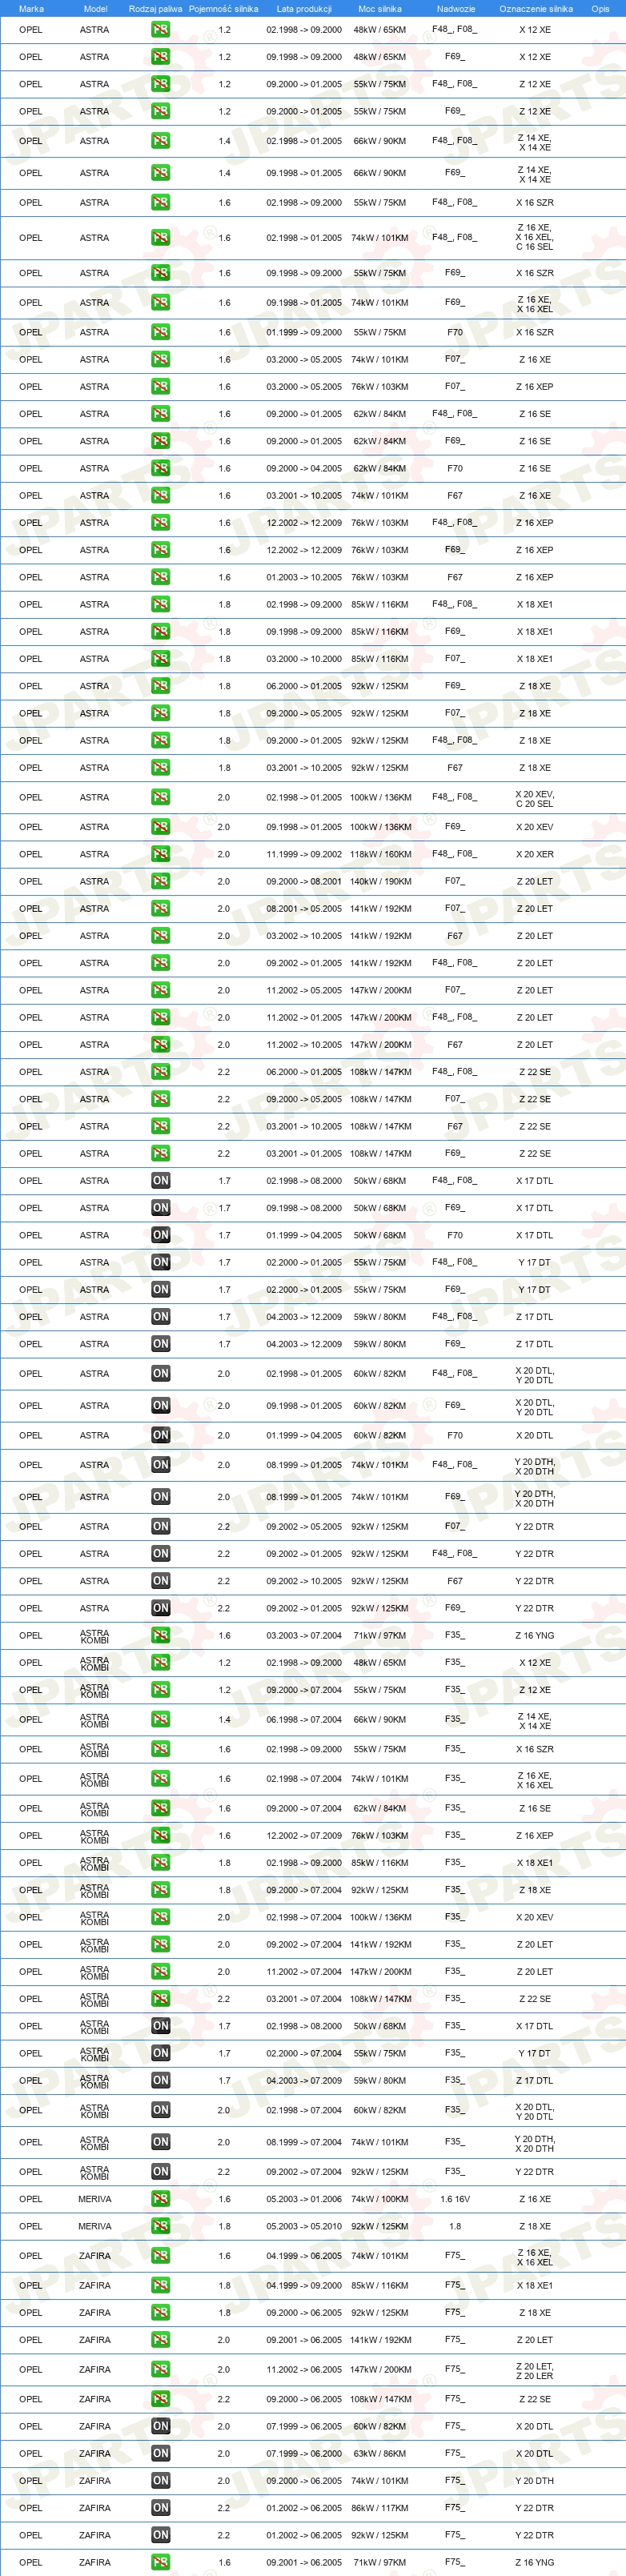Click petrol icon in ASTRA KOMBI X 18 XE1 row
626x2576 pixels.
click(160, 1862)
